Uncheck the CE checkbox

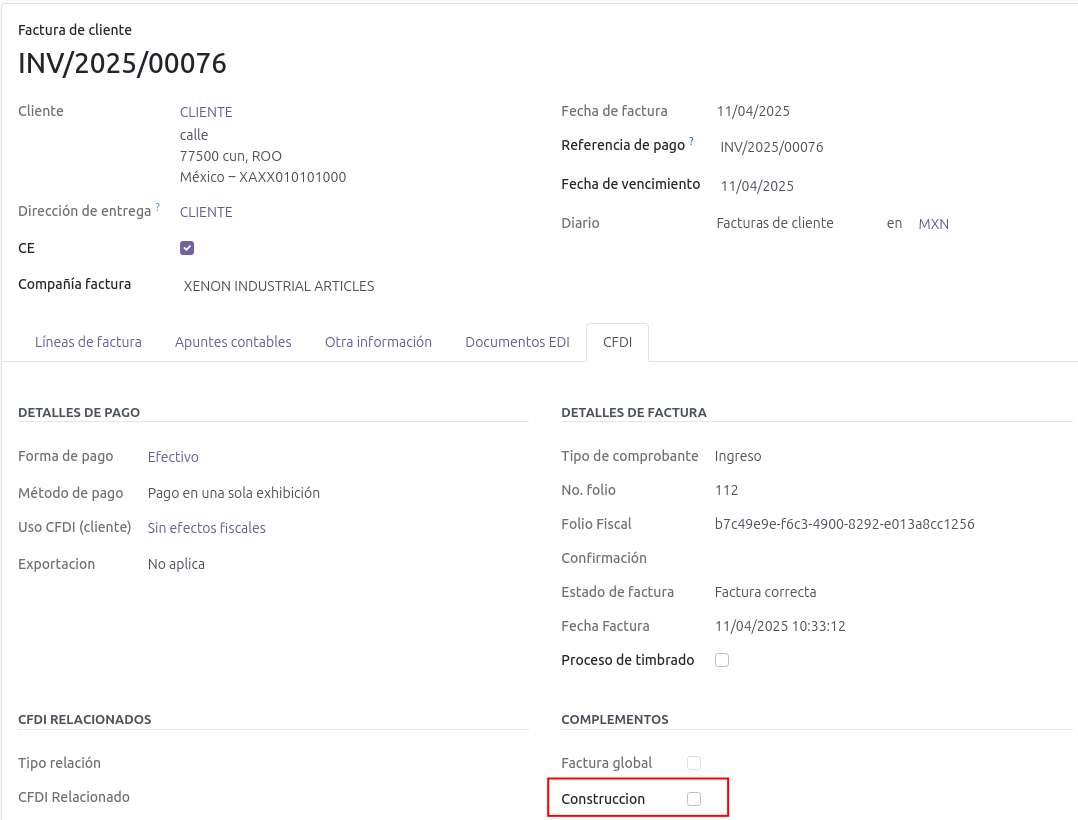click(187, 248)
